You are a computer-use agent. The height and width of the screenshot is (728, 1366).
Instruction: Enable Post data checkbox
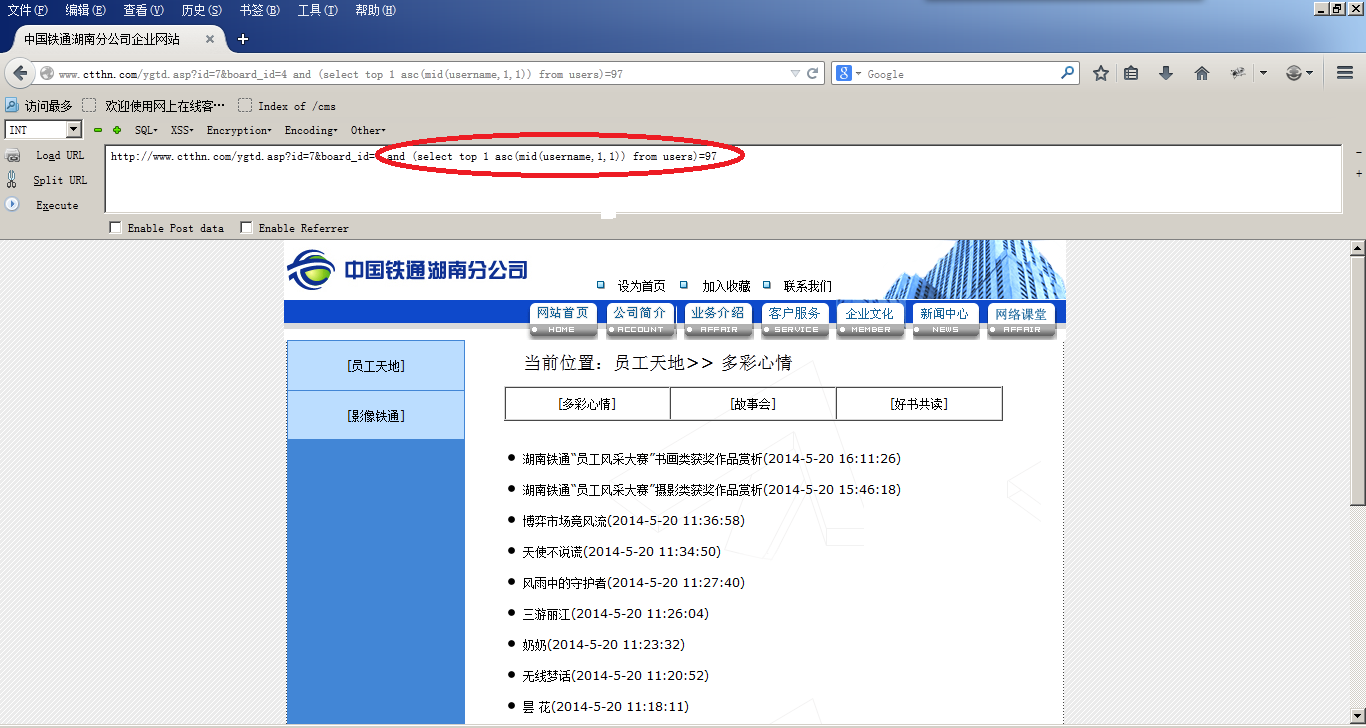(x=115, y=228)
